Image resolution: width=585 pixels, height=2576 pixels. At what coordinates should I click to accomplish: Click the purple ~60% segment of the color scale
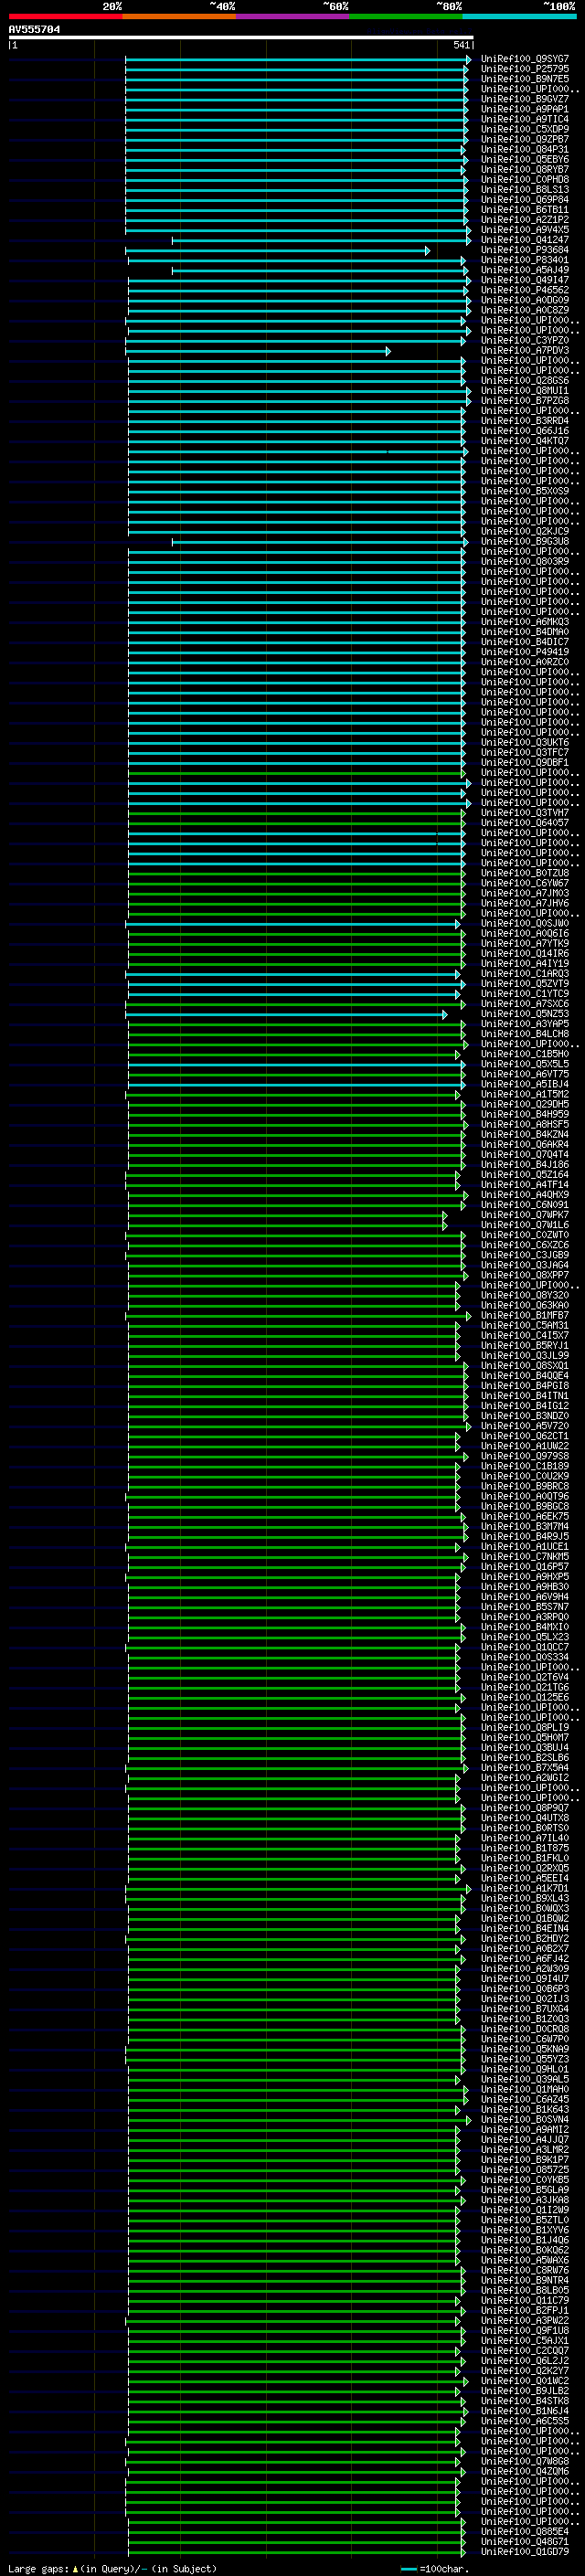[293, 16]
